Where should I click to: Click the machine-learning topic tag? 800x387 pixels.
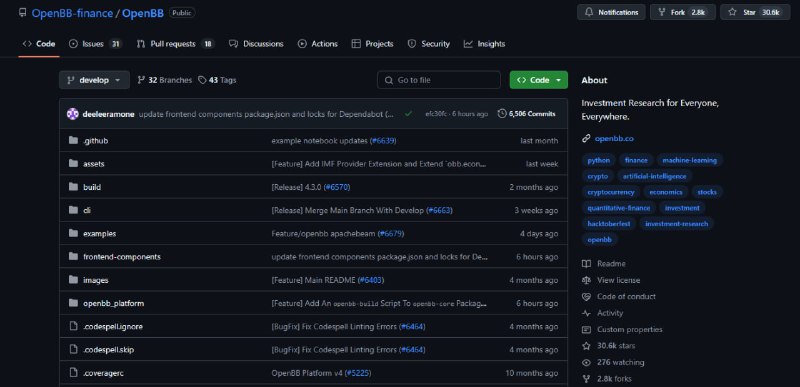click(x=689, y=160)
